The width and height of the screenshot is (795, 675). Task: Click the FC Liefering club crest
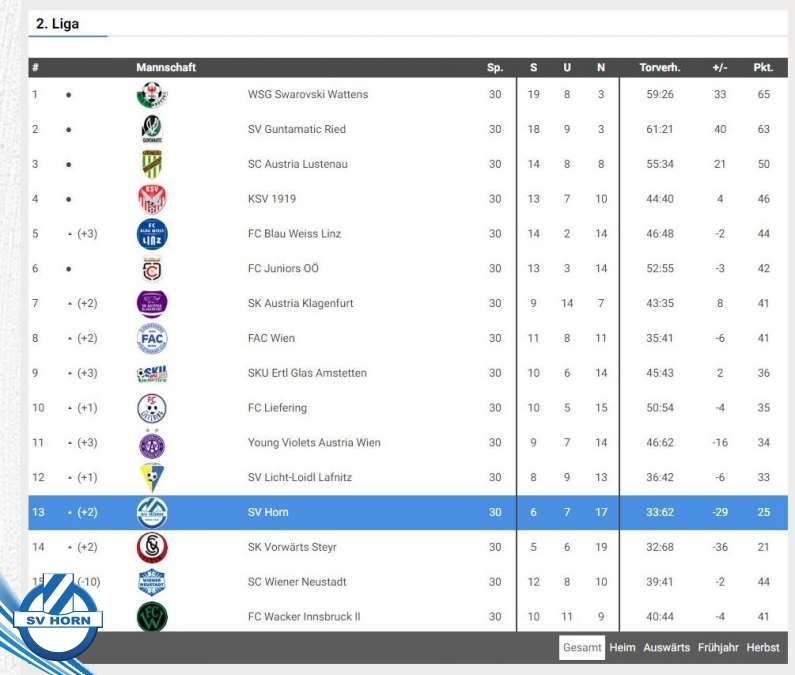coord(152,408)
